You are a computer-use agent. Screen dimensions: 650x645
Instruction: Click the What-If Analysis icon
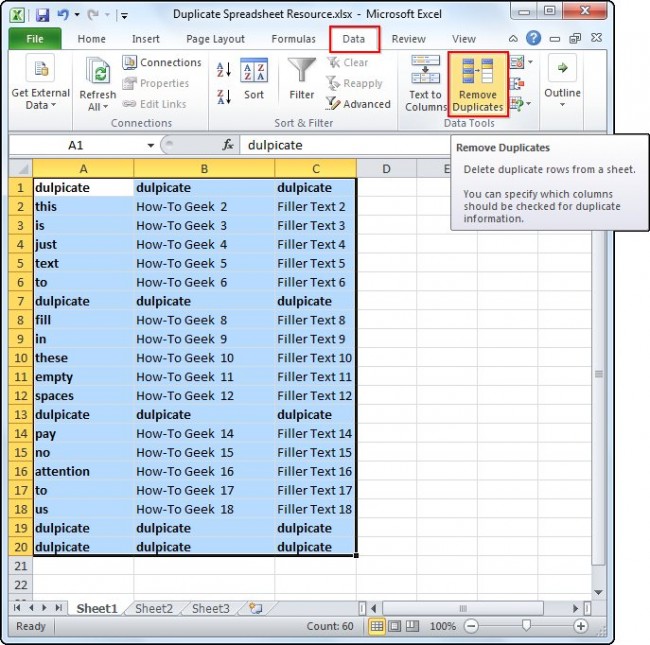[517, 103]
